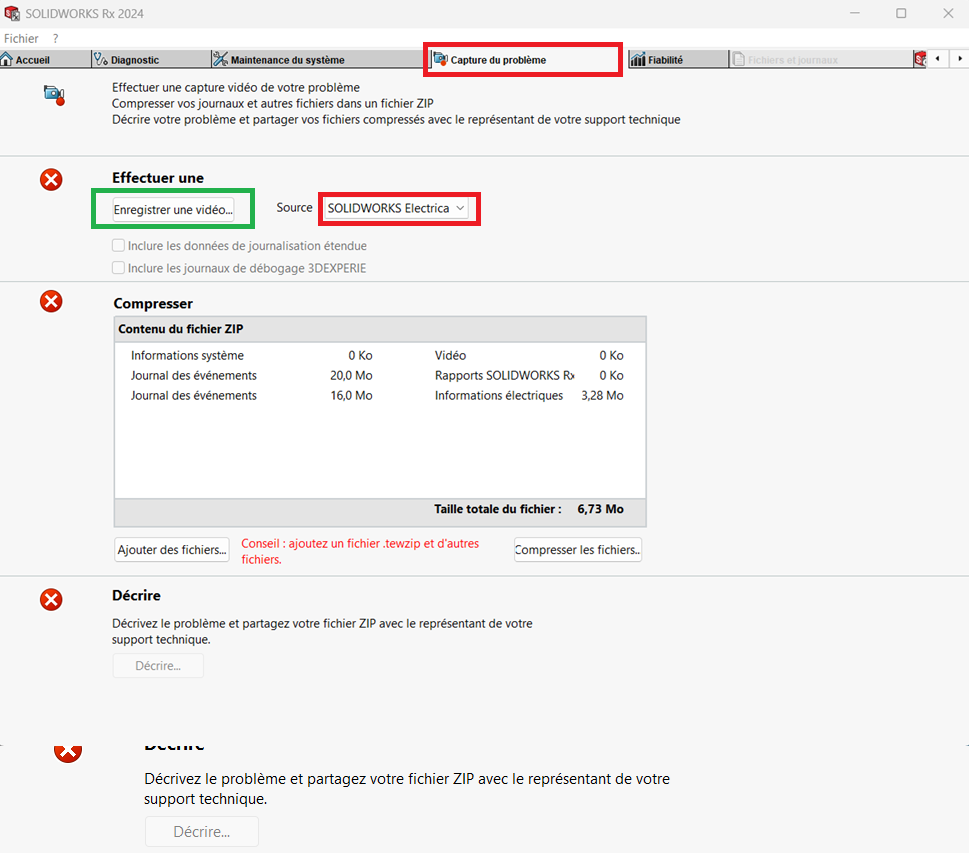This screenshot has width=969, height=853.
Task: Select the Vidéo entry in ZIP contents
Action: pyautogui.click(x=451, y=355)
